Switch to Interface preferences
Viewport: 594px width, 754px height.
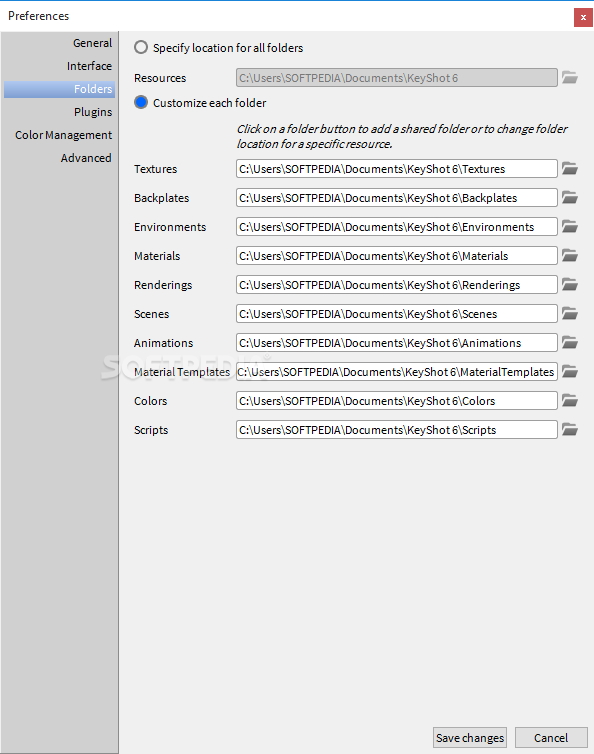(89, 66)
